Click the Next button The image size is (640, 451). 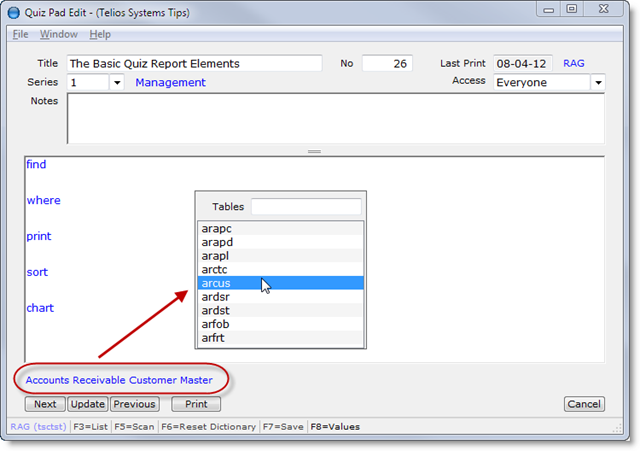(45, 404)
